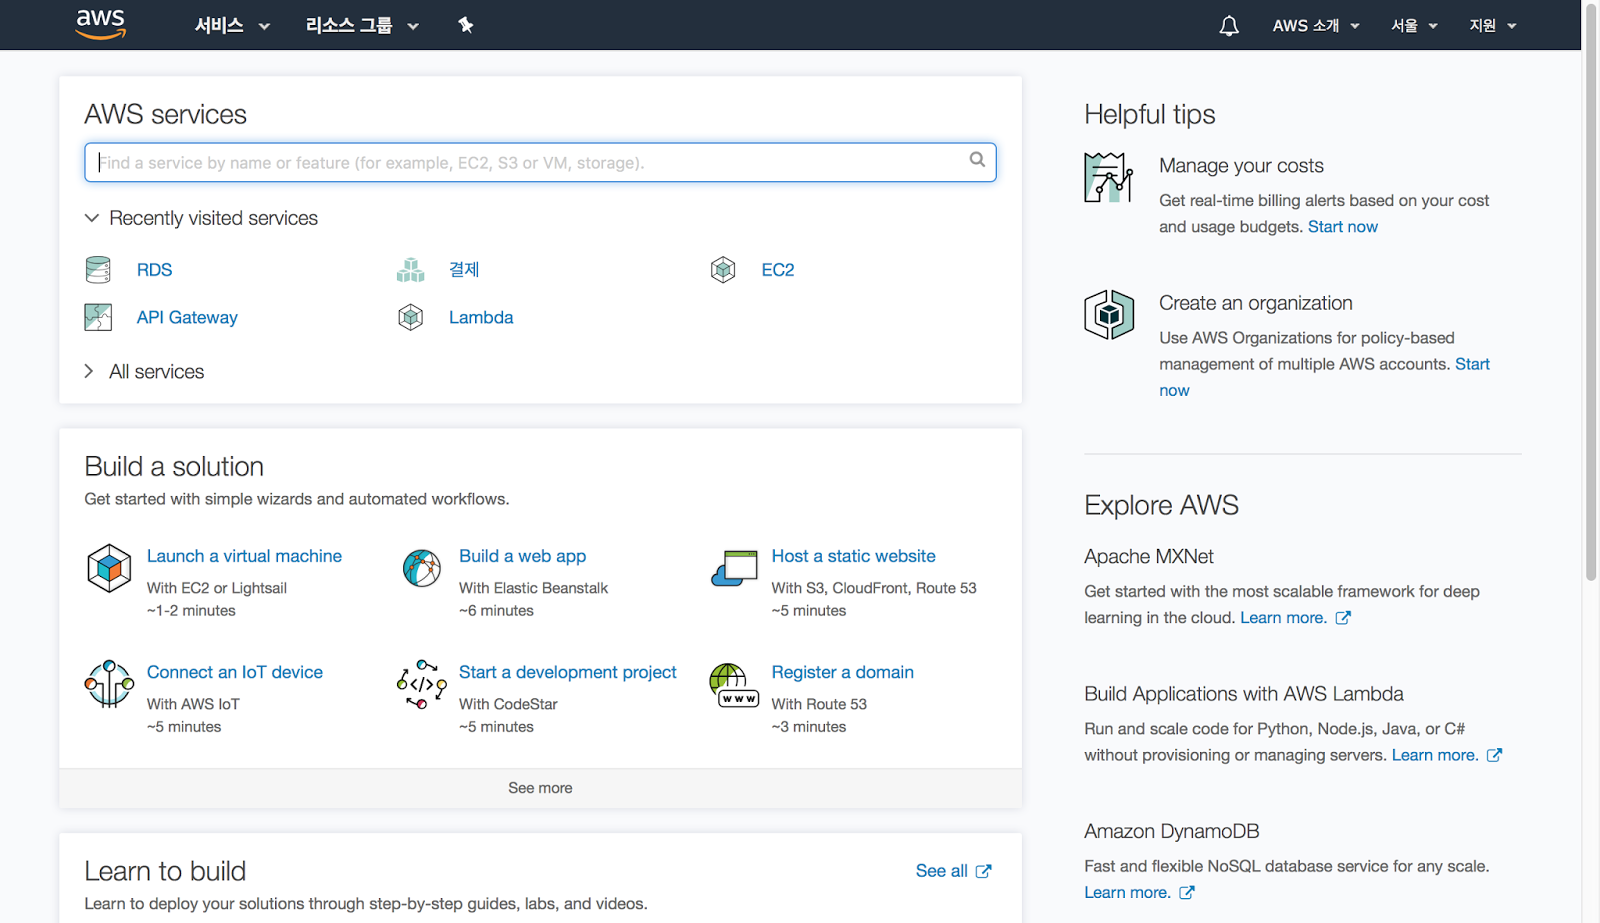The width and height of the screenshot is (1600, 923).
Task: Click the Launch a virtual machine cube icon
Action: pos(109,568)
